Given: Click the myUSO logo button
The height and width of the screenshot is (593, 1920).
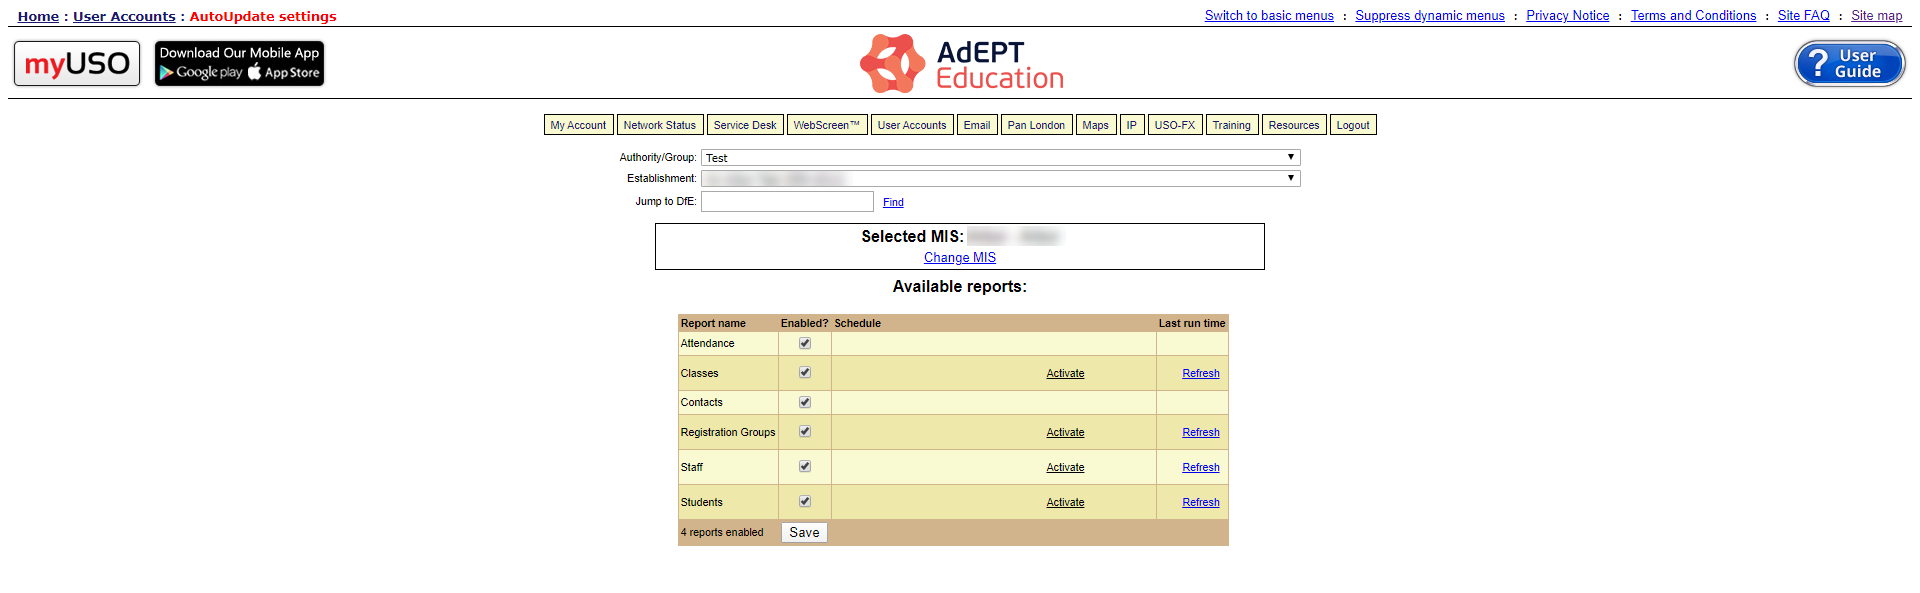Looking at the screenshot, I should coord(77,63).
